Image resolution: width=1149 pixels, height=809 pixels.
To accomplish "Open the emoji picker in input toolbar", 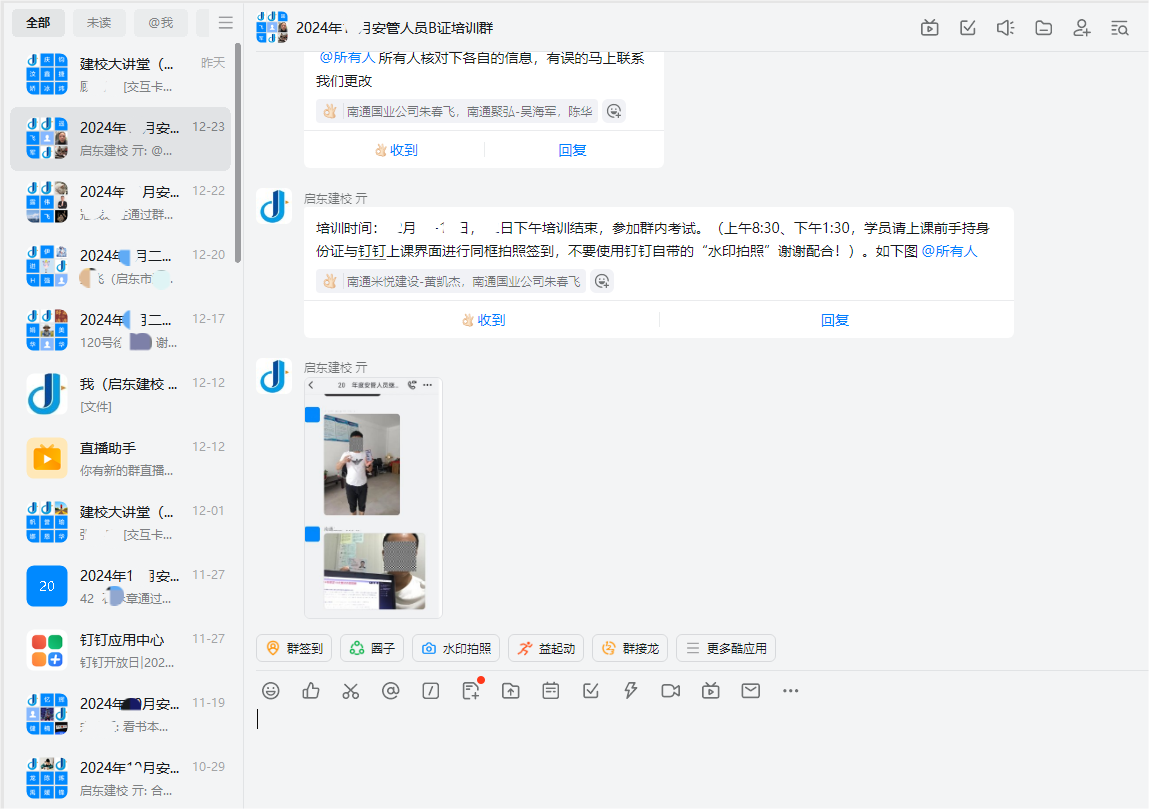I will [x=271, y=690].
